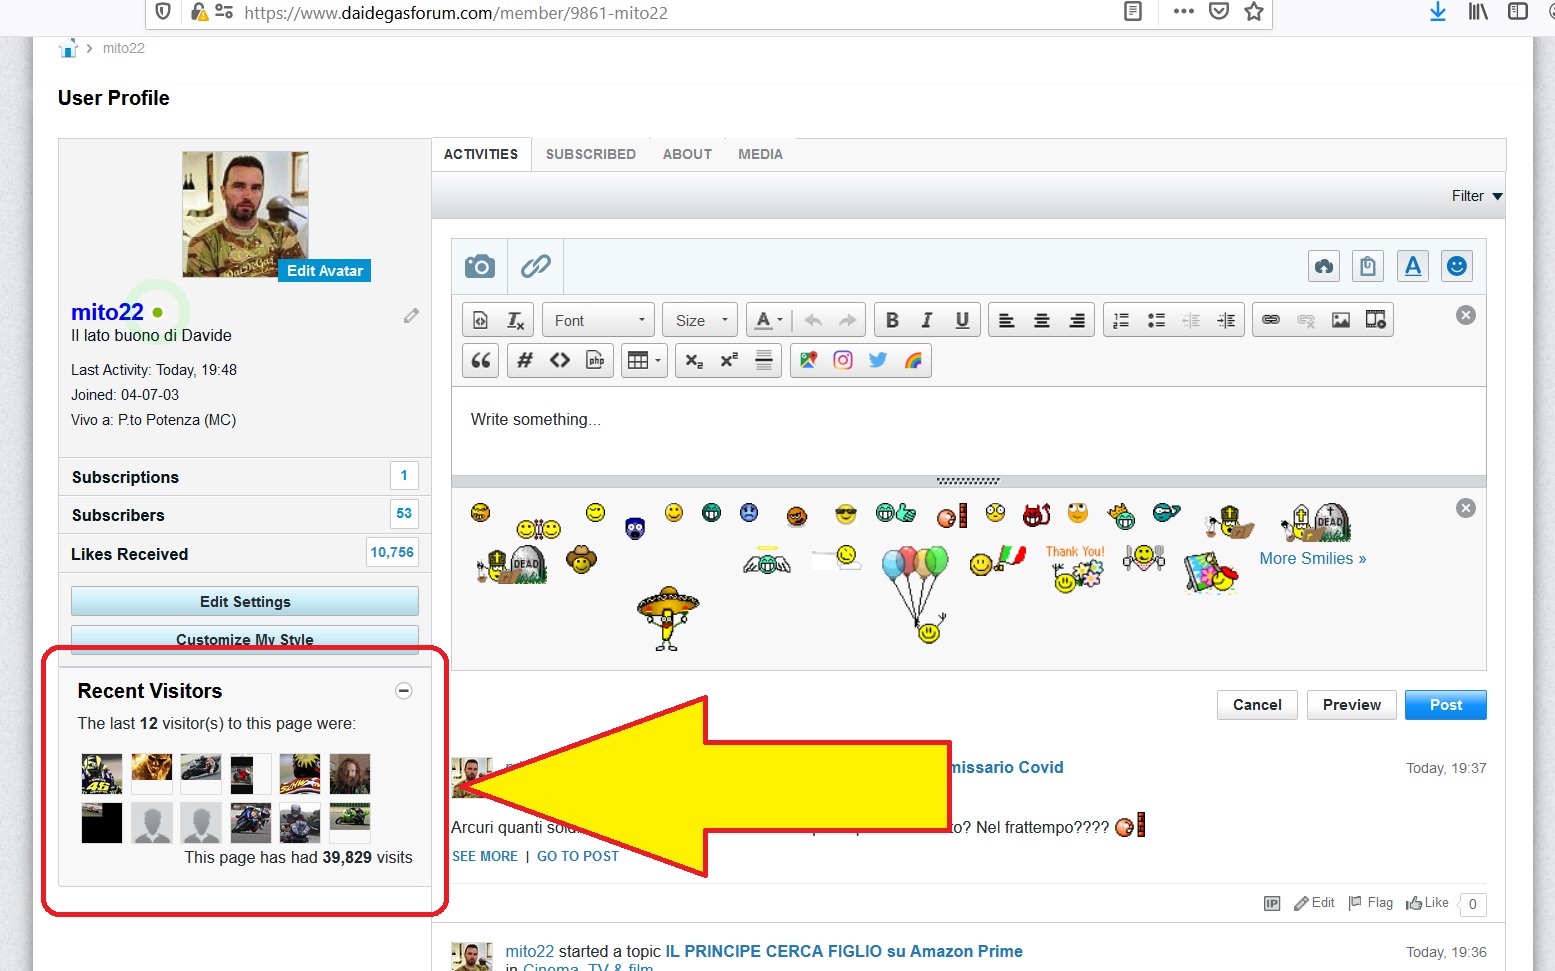Screen dimensions: 1555x971
Task: Toggle the advanced editor A button
Action: (x=1412, y=266)
